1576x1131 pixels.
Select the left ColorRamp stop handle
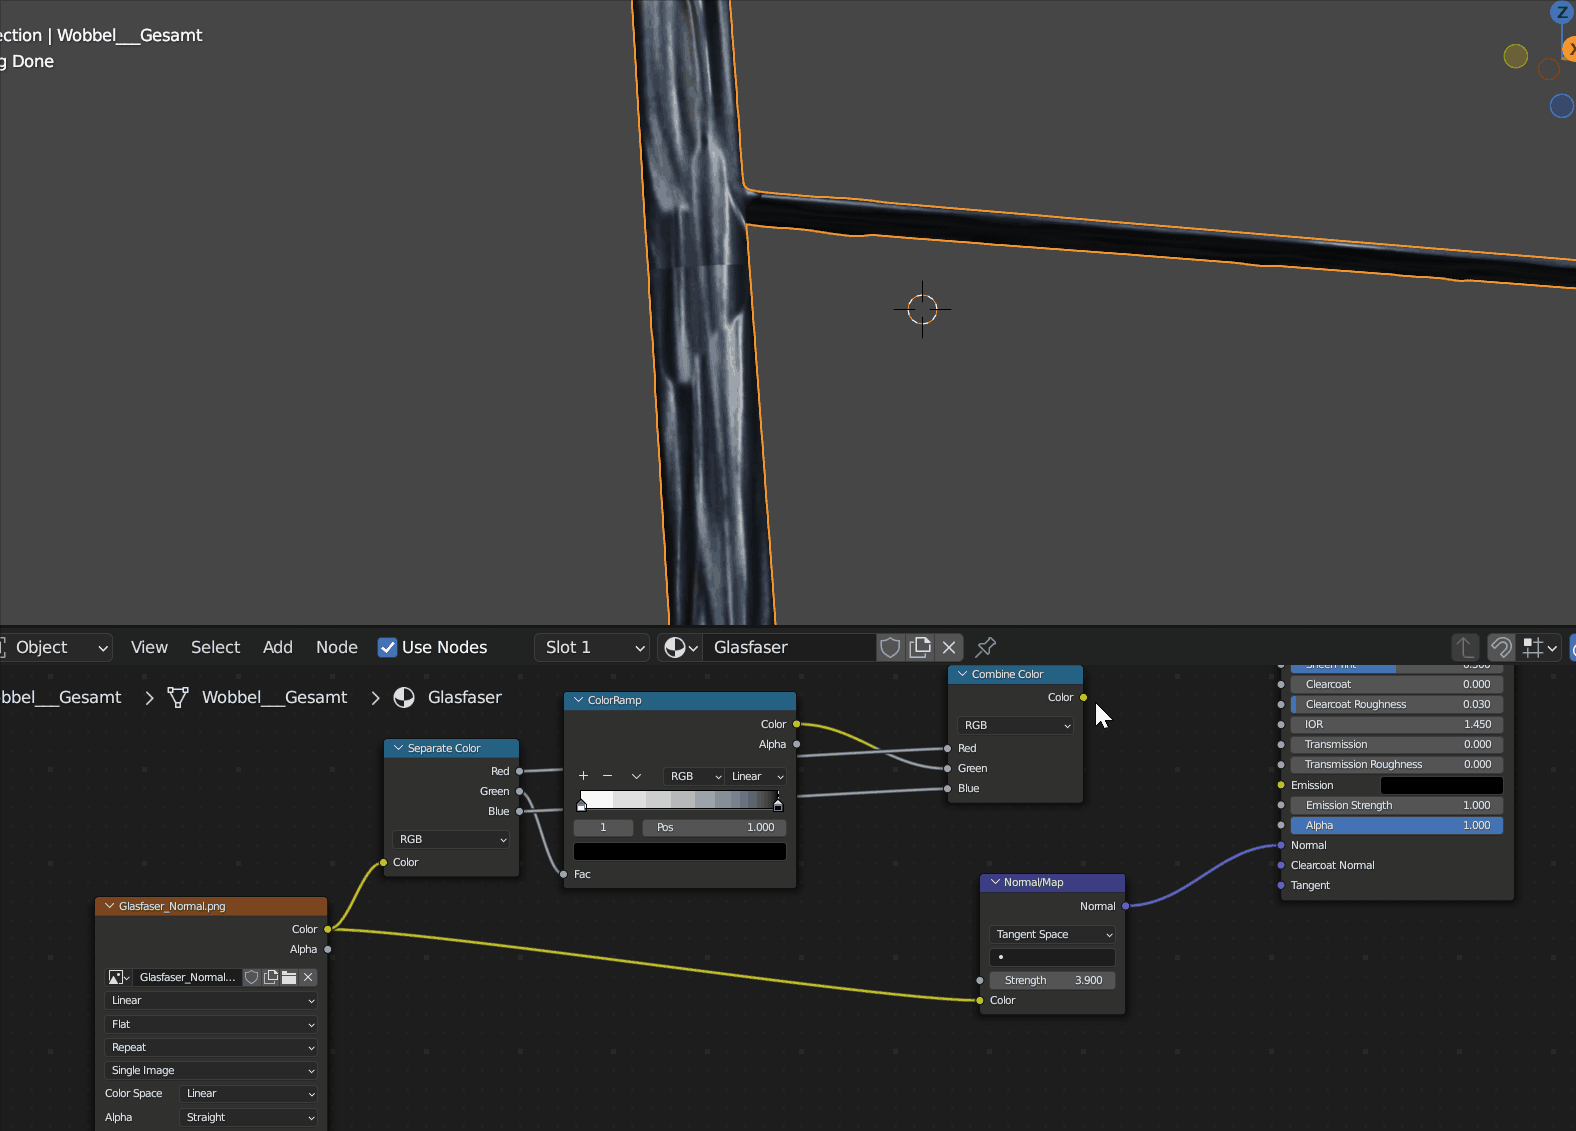(582, 804)
